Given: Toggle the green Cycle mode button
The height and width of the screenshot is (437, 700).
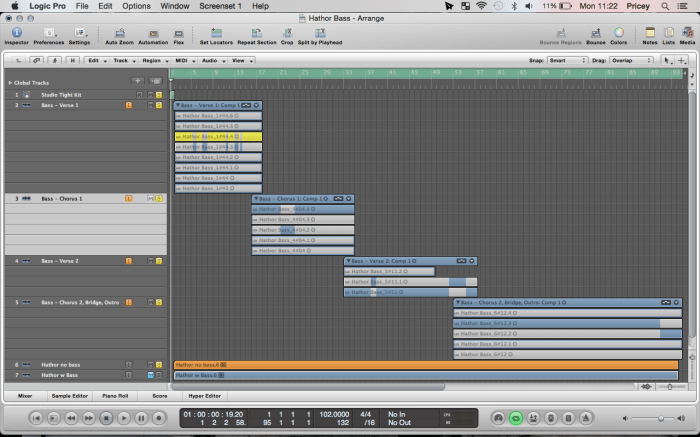Looking at the screenshot, I should click(516, 417).
